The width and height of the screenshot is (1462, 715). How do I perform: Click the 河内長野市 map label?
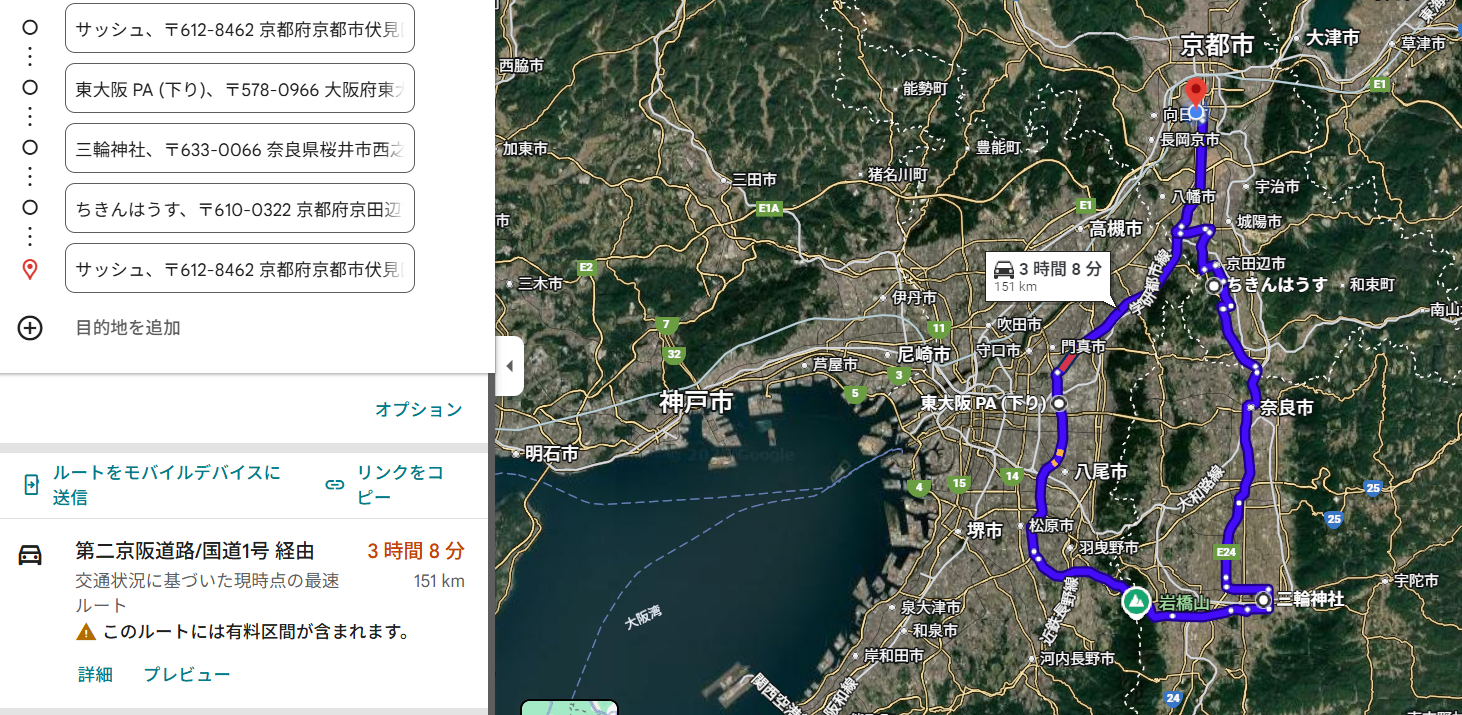coord(1079,658)
